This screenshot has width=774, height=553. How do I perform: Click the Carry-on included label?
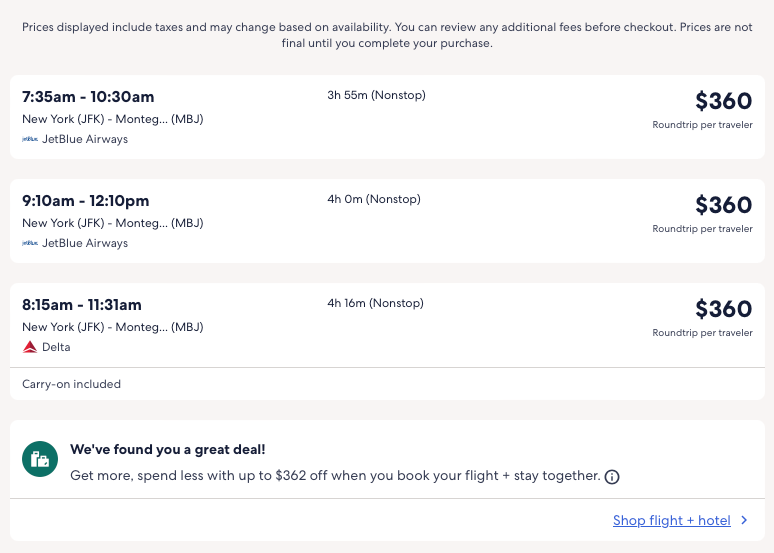tap(71, 384)
